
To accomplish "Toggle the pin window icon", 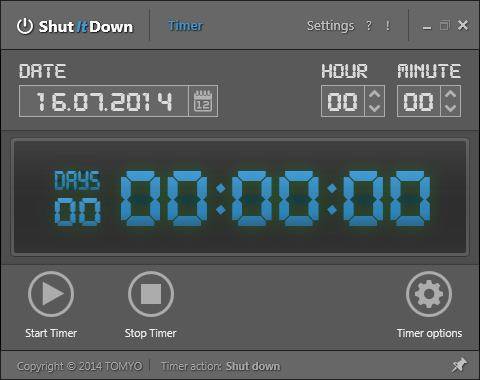I will point(459,365).
